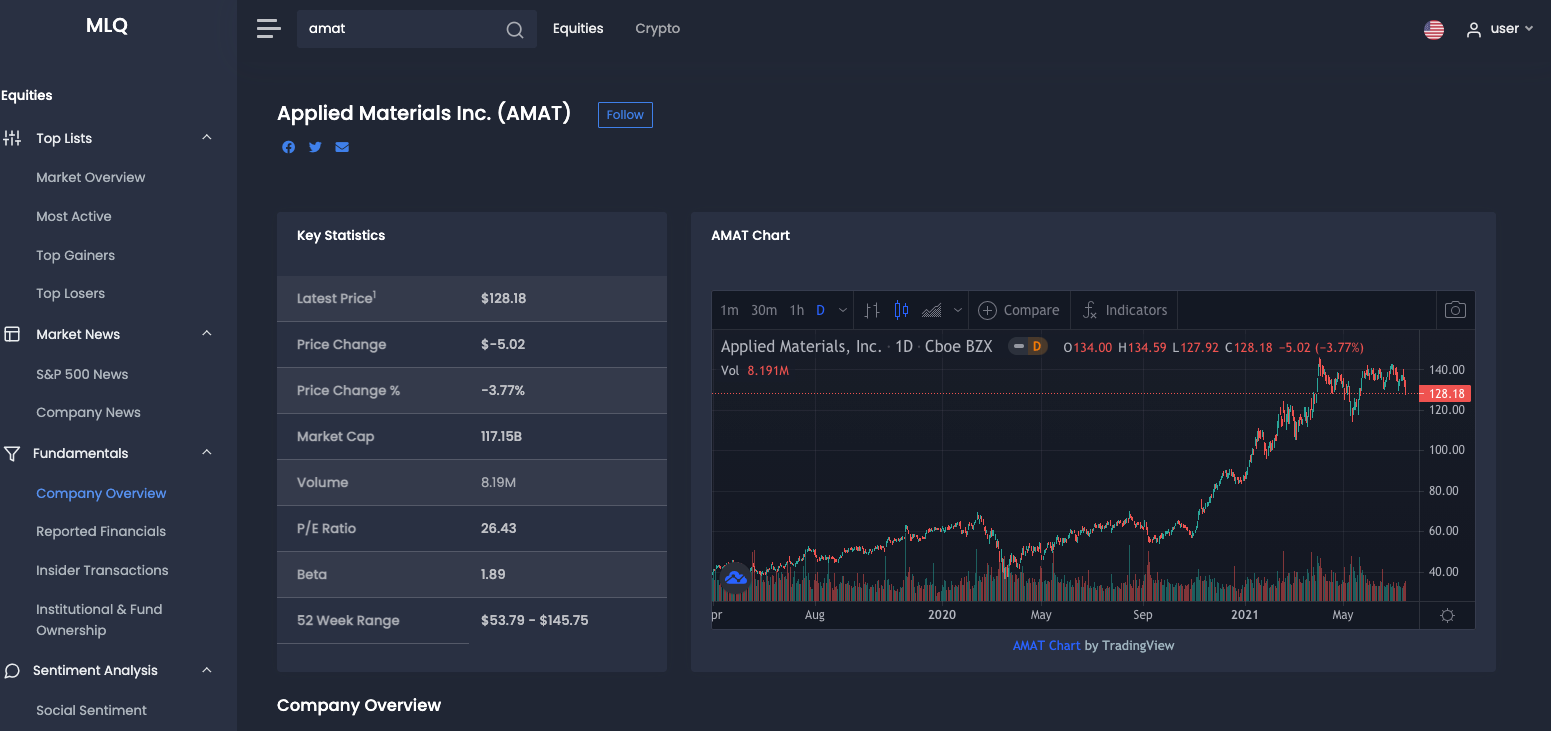The height and width of the screenshot is (731, 1551).
Task: Click the 128.18 price label on axis
Action: click(1445, 394)
